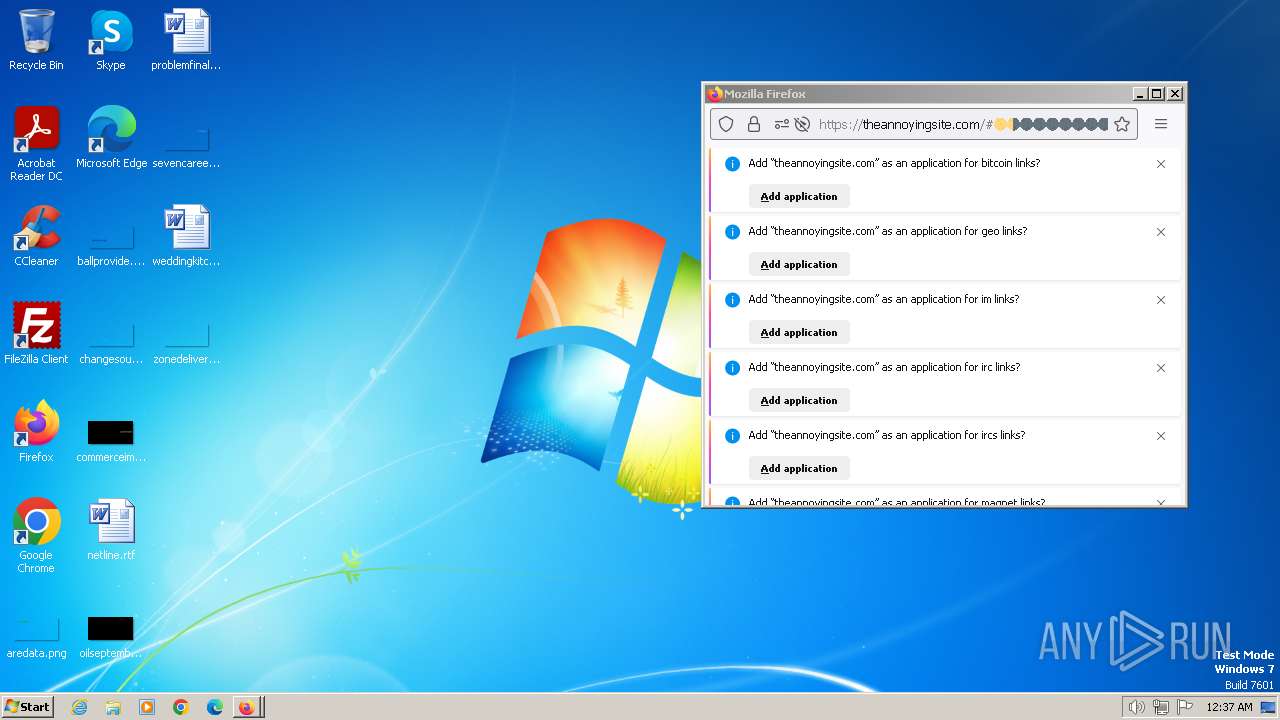Click the Firefox tracking protection shield icon
Screen dimensions: 1280x720
click(727, 124)
